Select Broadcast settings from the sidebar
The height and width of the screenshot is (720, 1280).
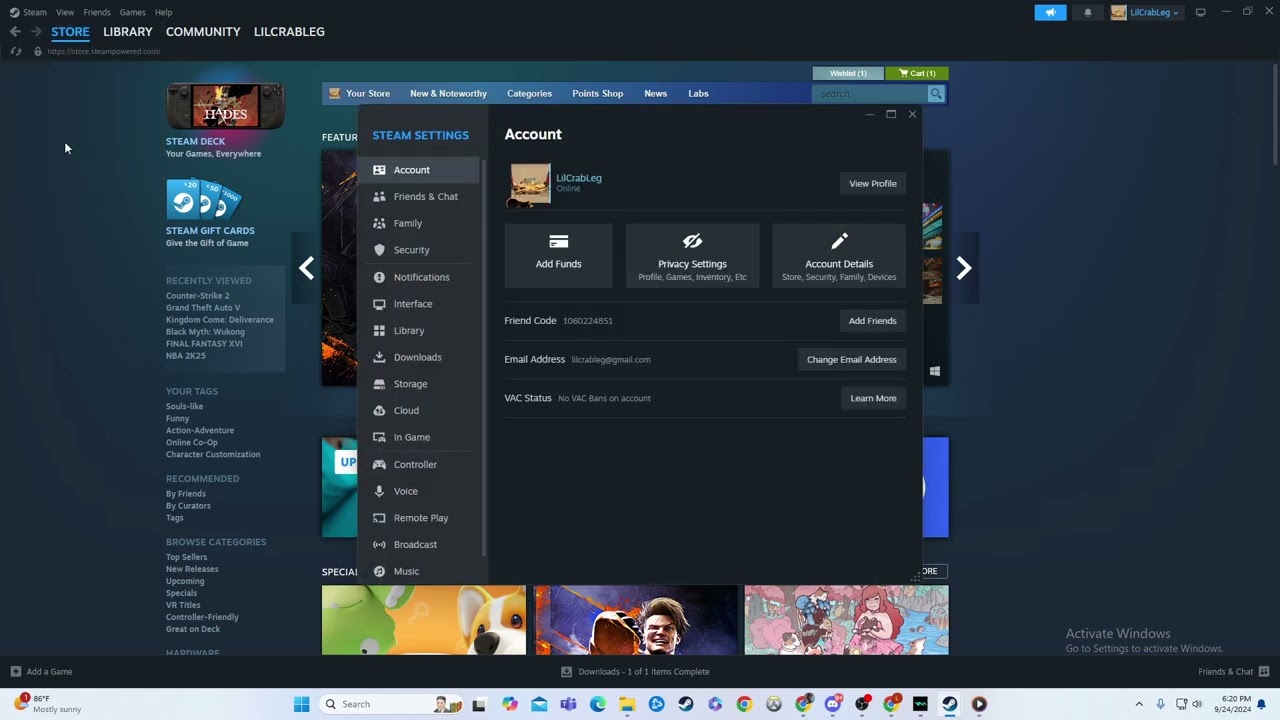tap(415, 544)
